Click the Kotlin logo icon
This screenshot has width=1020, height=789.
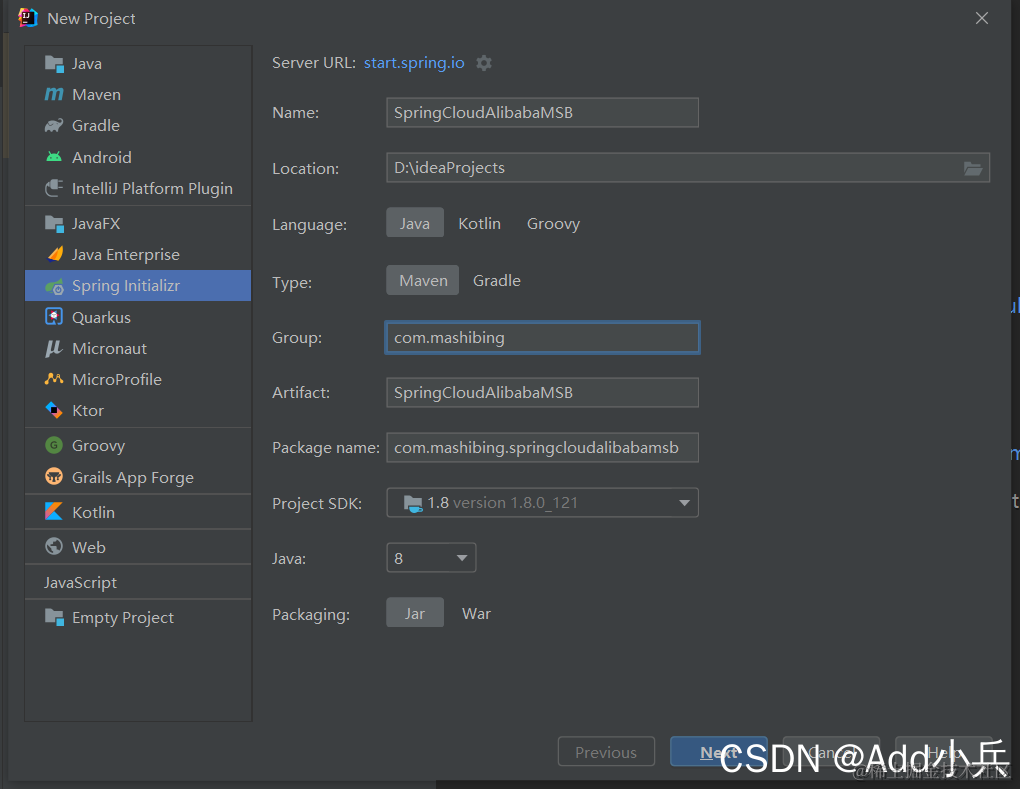click(x=54, y=511)
